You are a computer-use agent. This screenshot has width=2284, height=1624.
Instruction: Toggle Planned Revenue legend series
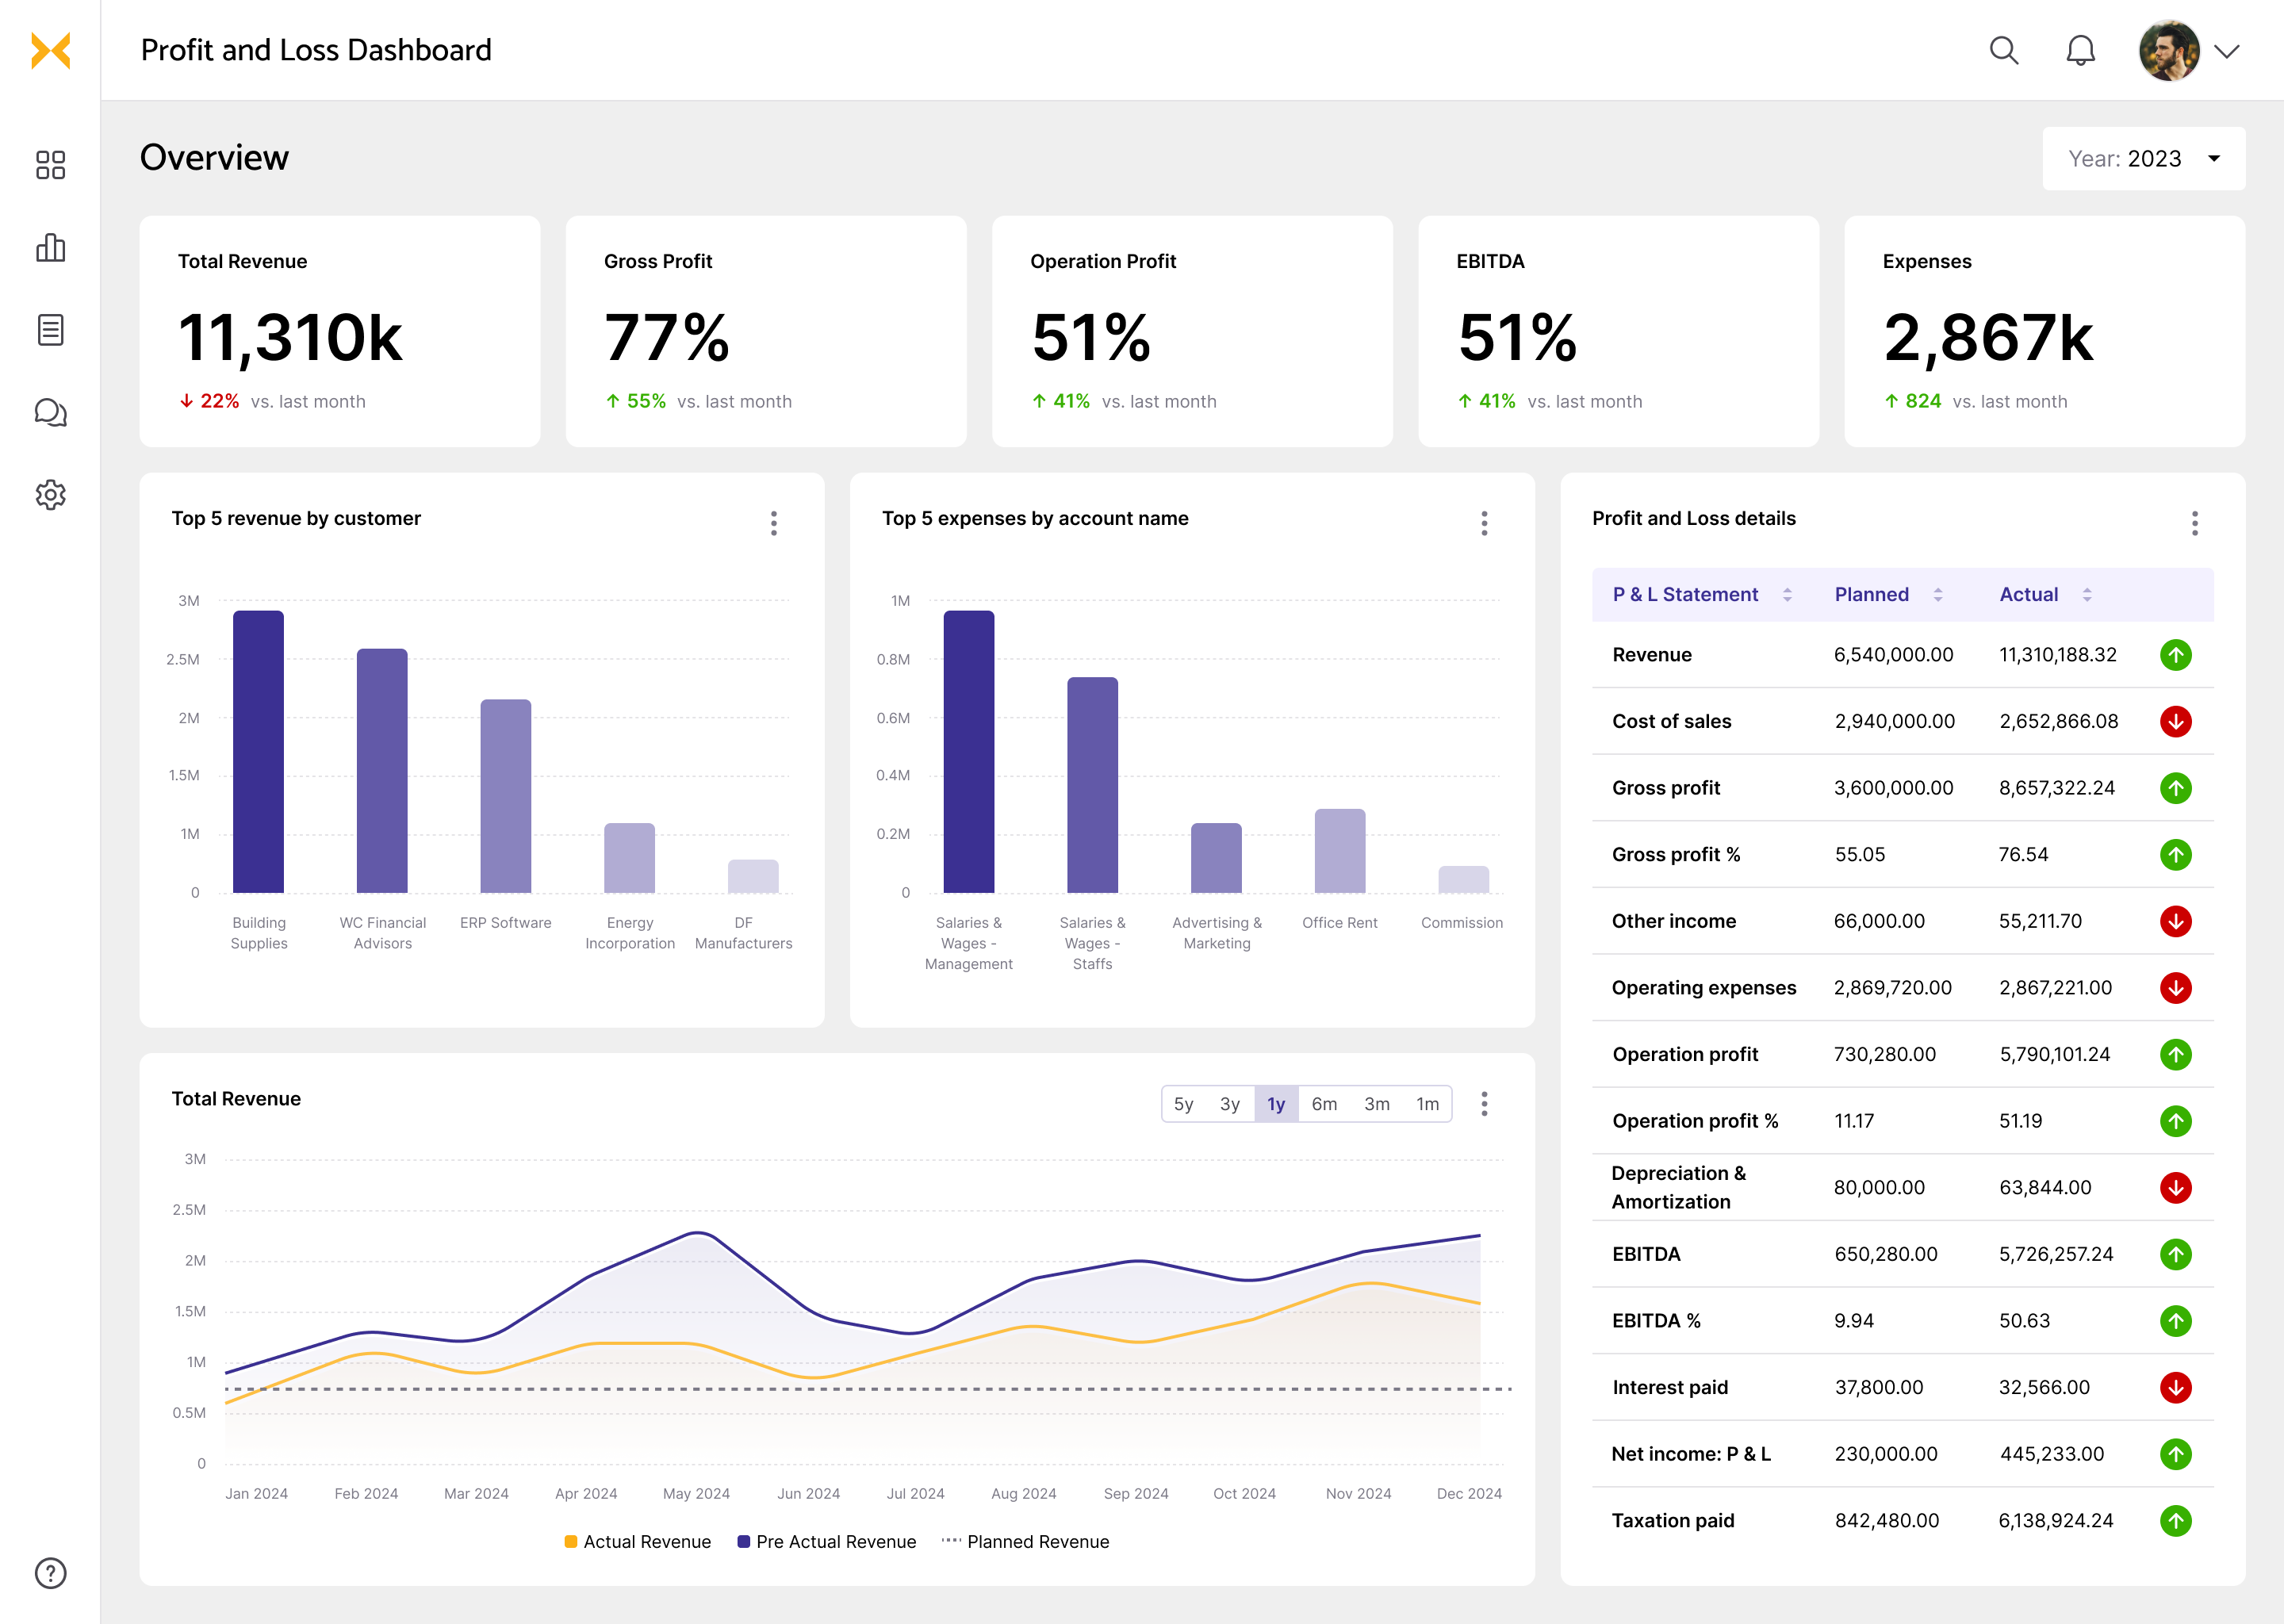tap(1026, 1541)
